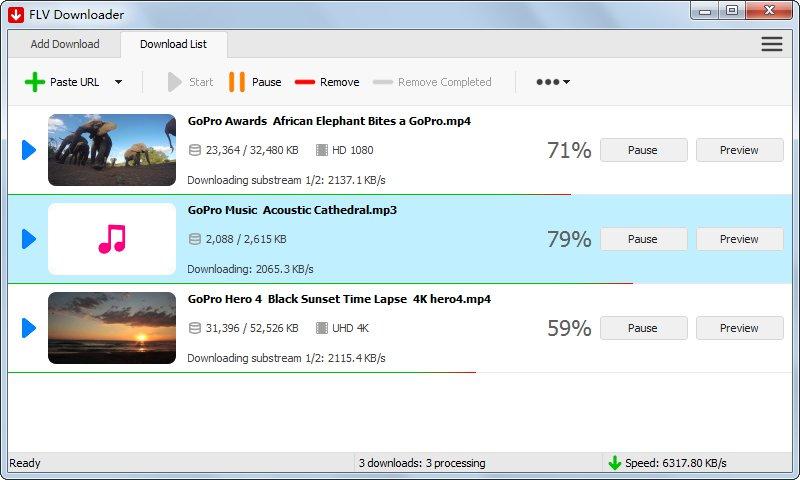Viewport: 800px width, 480px height.
Task: Click the Speed: 6317.80 KB/s status text
Action: click(x=676, y=463)
